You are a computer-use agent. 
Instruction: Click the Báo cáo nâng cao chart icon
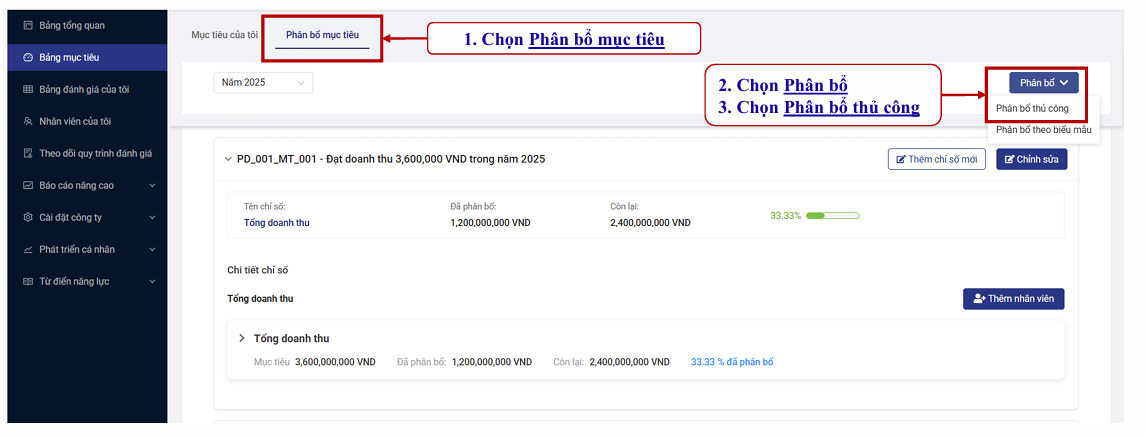tap(28, 185)
